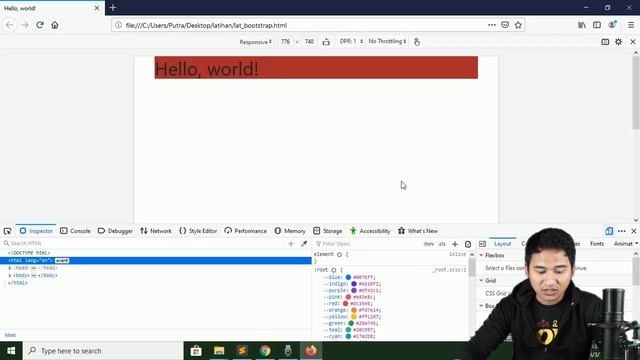Open Firefox hamburger menu
Image resolution: width=640 pixels, height=360 pixels.
pos(631,25)
